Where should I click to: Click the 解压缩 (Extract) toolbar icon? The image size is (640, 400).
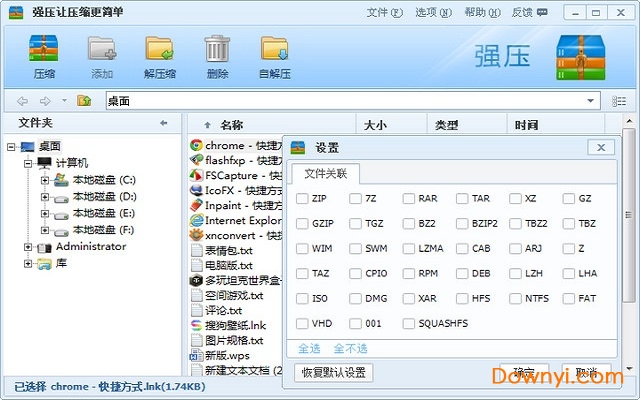click(160, 56)
